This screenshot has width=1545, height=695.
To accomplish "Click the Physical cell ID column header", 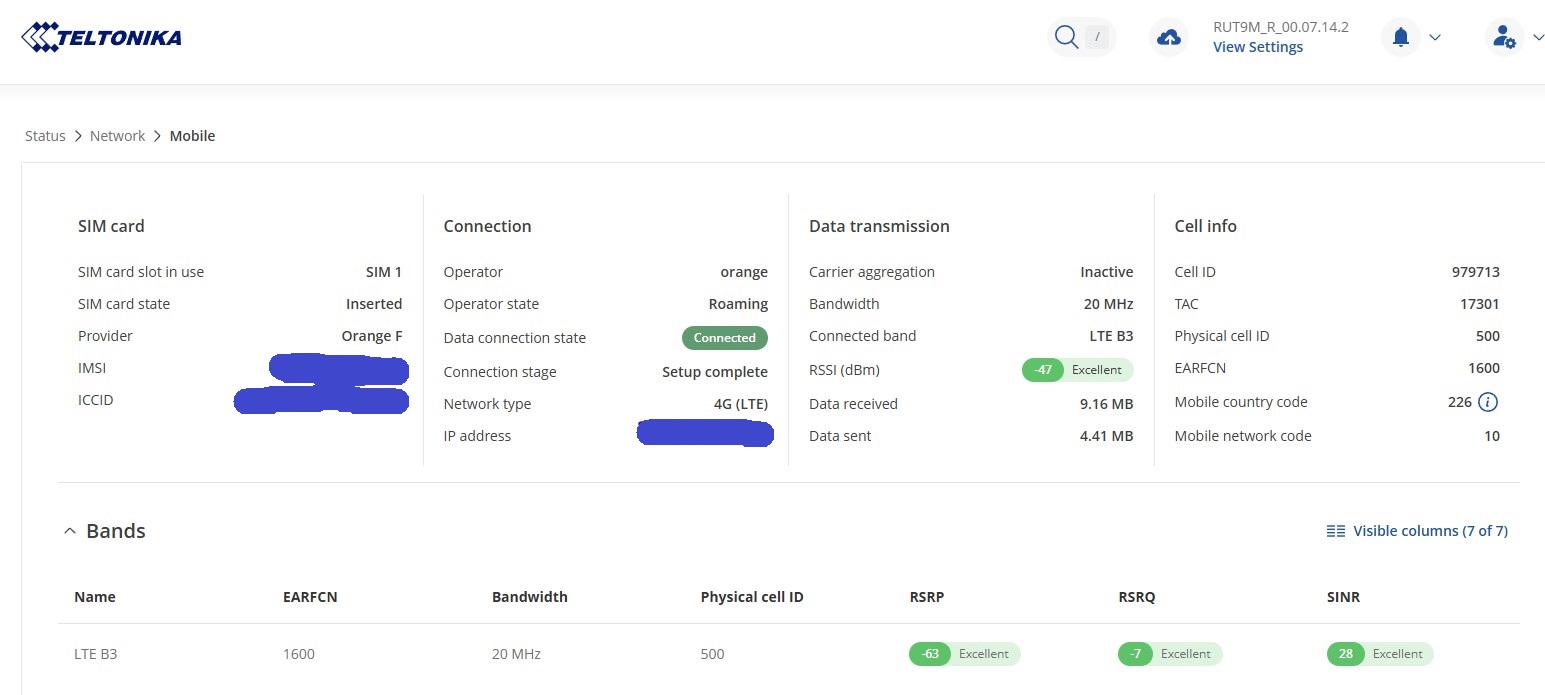I will click(x=752, y=597).
